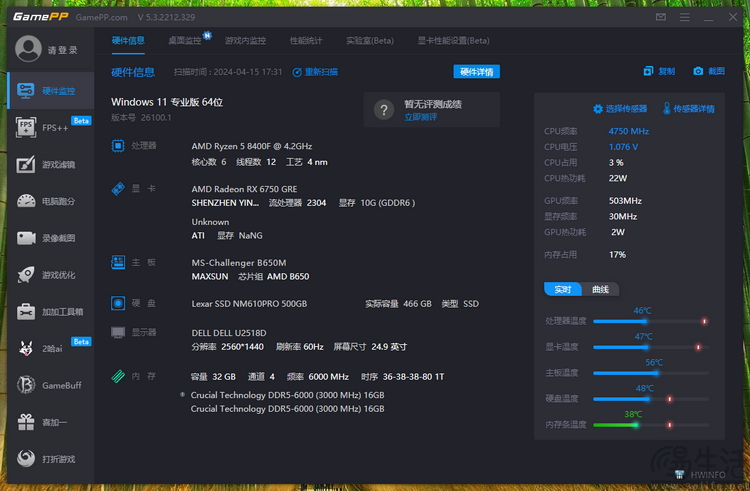Screen dimensions: 750x491
Task: Click AMD Ryzen 5 8400F processor name
Action: pos(252,146)
